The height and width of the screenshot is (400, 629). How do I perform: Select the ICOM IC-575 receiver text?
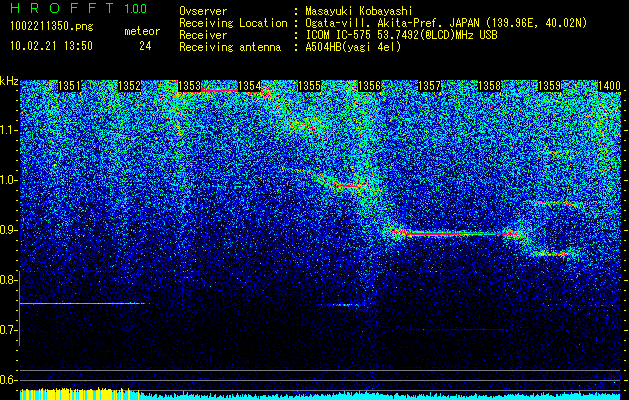[402, 35]
